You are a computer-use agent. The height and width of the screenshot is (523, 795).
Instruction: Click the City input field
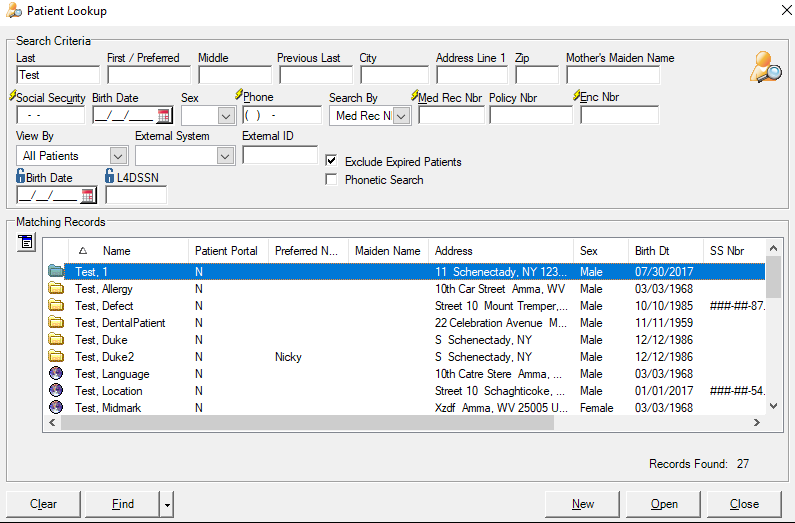coord(394,75)
